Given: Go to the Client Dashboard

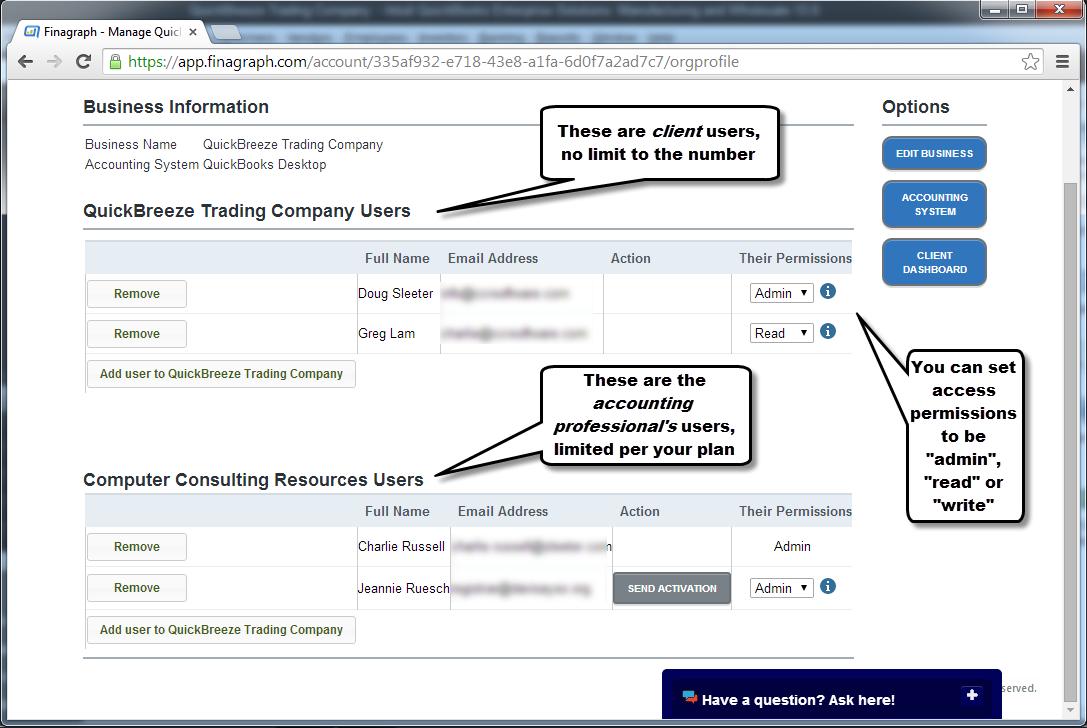Looking at the screenshot, I should 934,262.
